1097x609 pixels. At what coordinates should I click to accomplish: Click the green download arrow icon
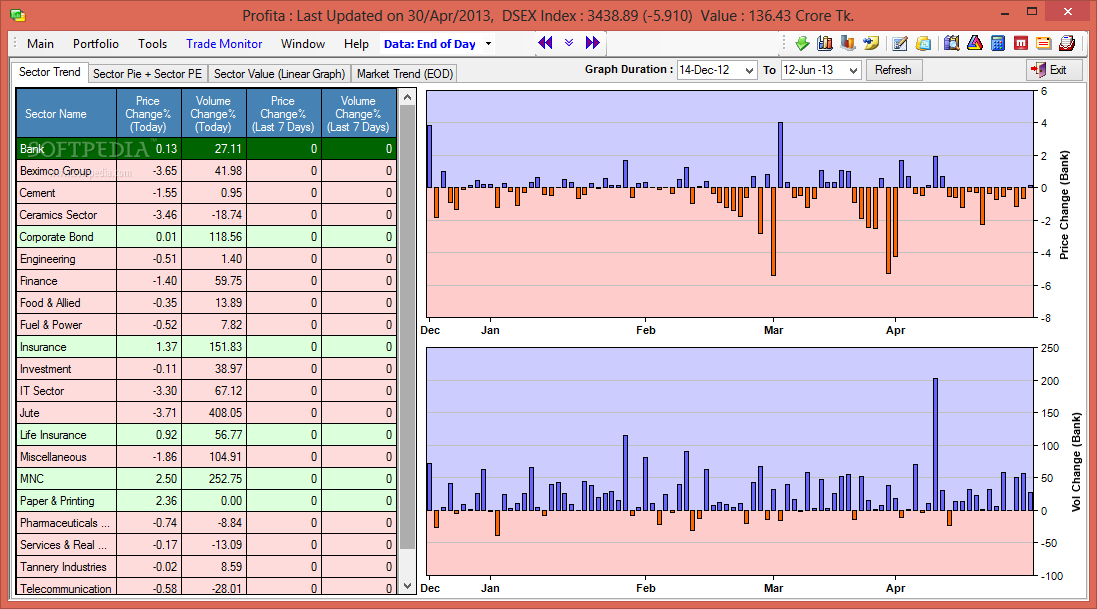pyautogui.click(x=802, y=43)
